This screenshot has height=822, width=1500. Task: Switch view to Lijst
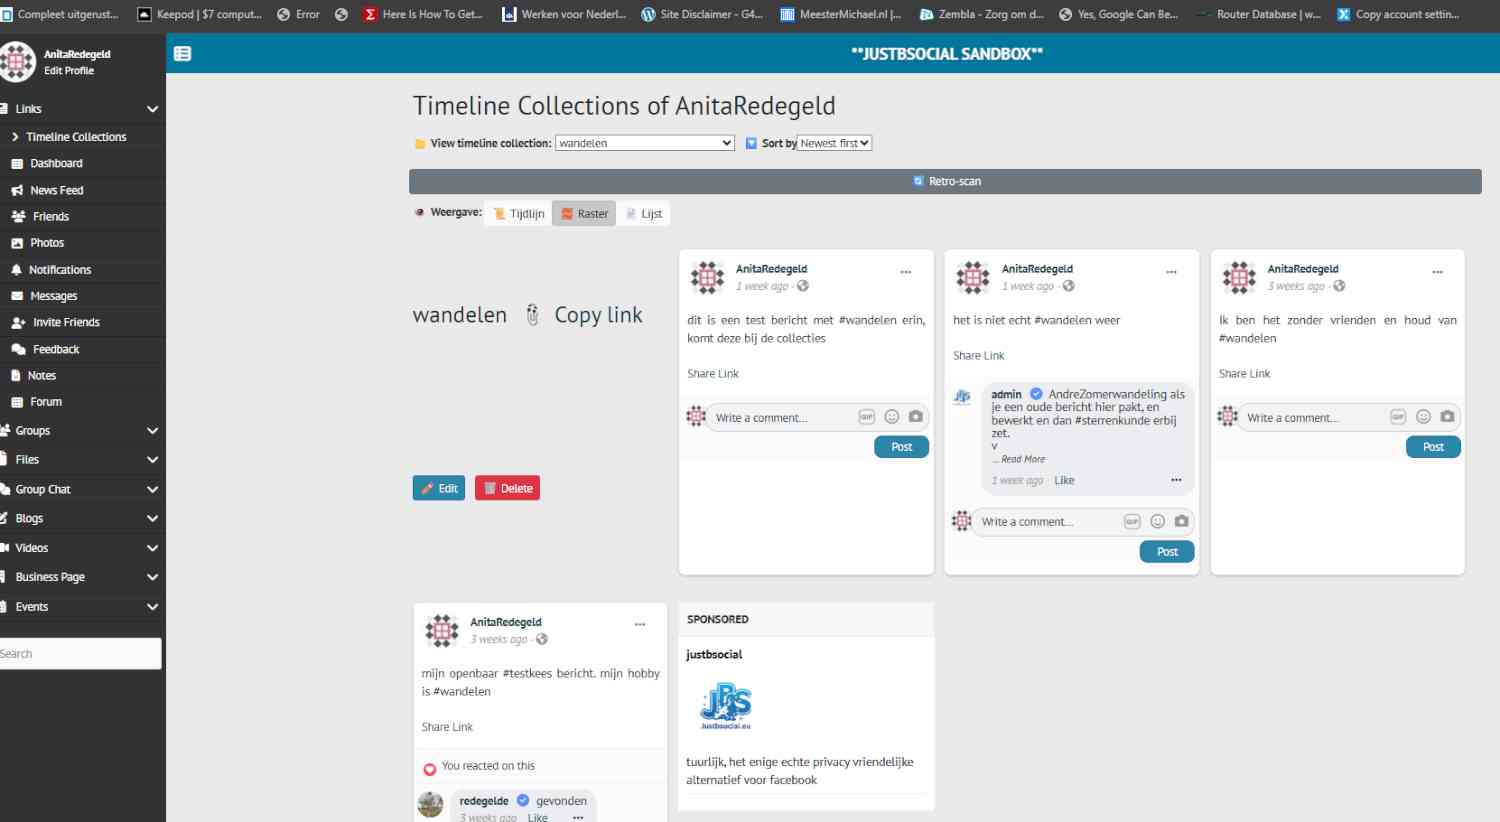(x=643, y=214)
